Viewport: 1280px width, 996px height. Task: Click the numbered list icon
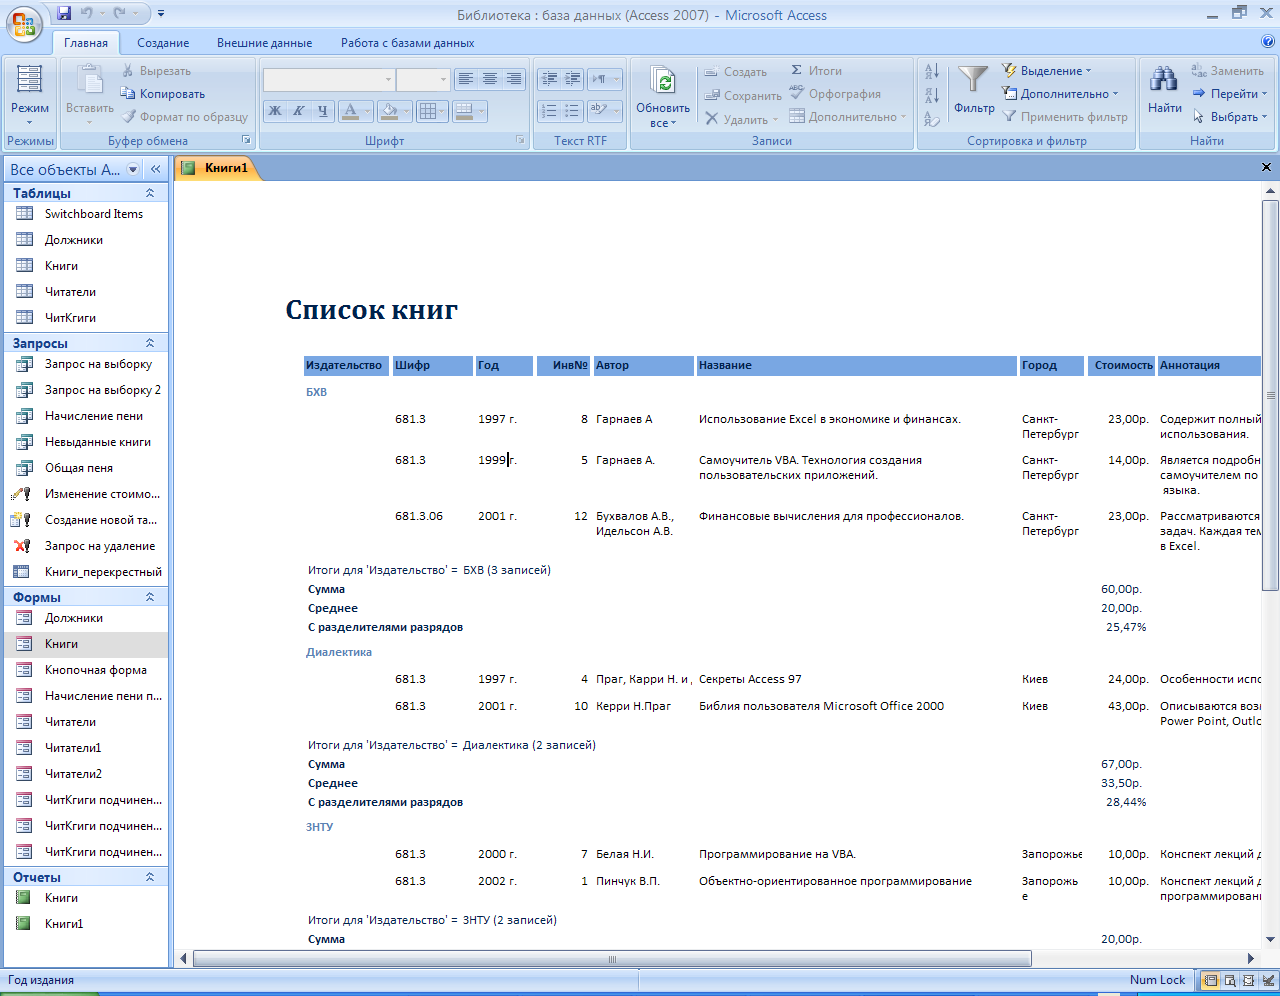549,111
